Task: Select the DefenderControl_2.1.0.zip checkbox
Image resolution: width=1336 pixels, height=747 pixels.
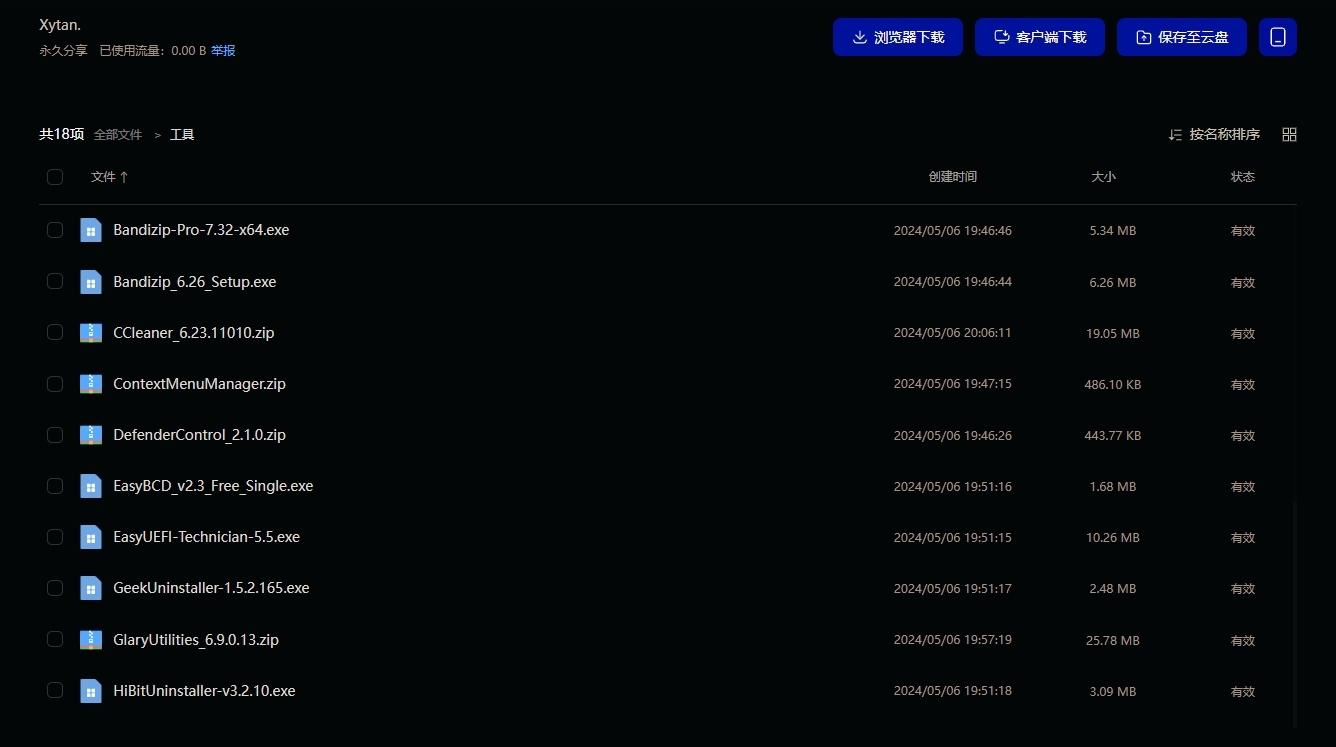Action: pos(55,434)
